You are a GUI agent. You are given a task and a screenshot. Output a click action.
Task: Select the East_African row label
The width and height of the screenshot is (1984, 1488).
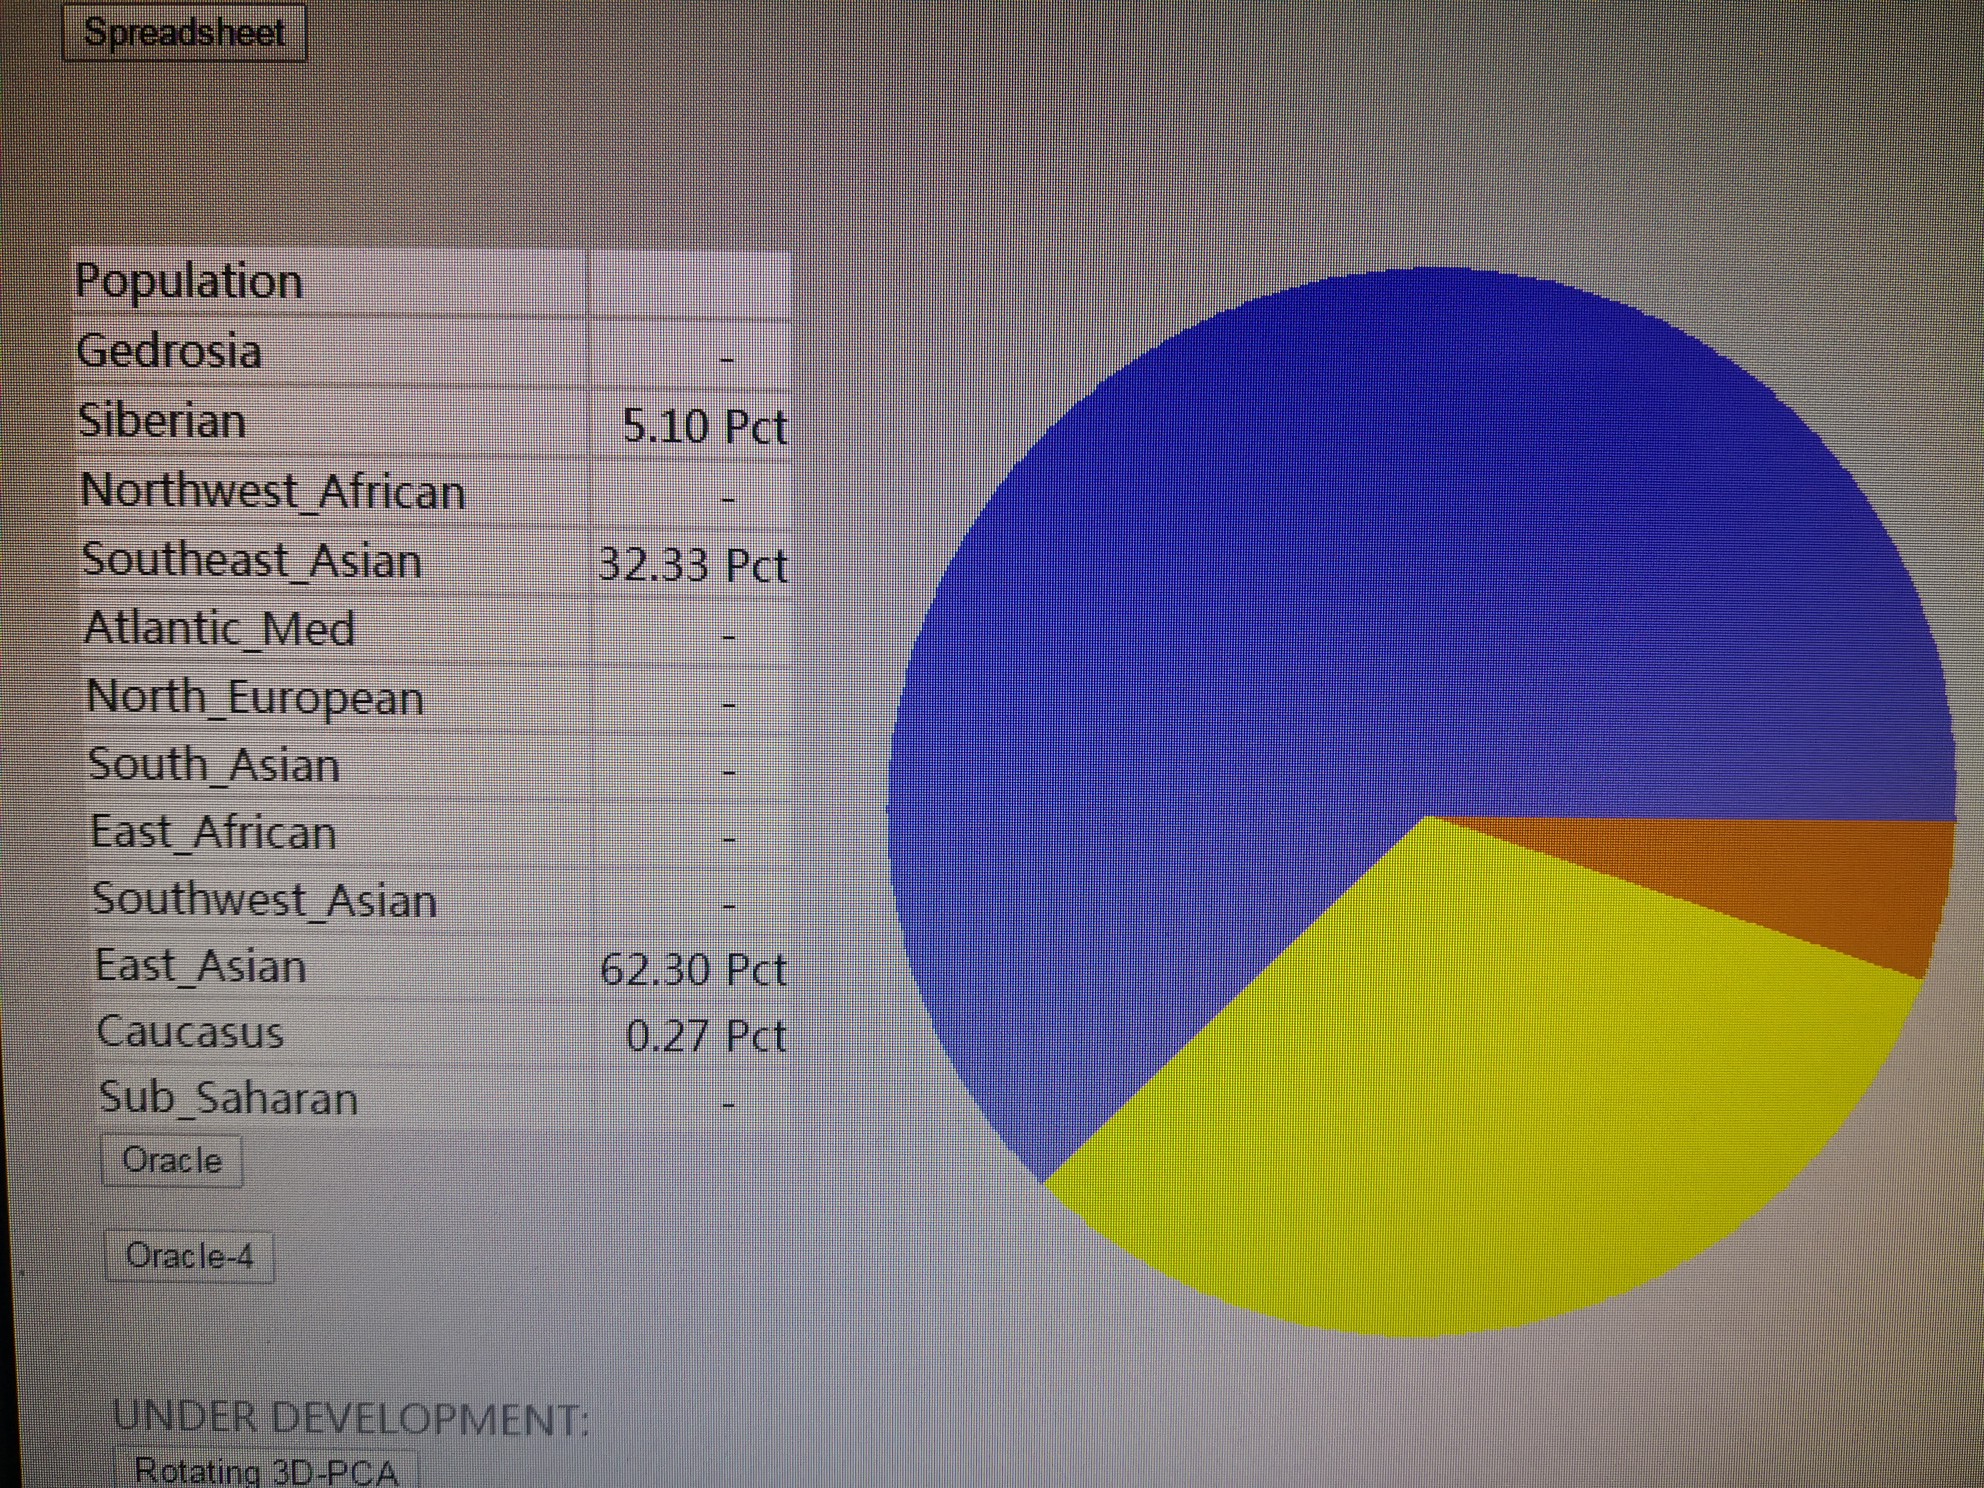click(213, 833)
